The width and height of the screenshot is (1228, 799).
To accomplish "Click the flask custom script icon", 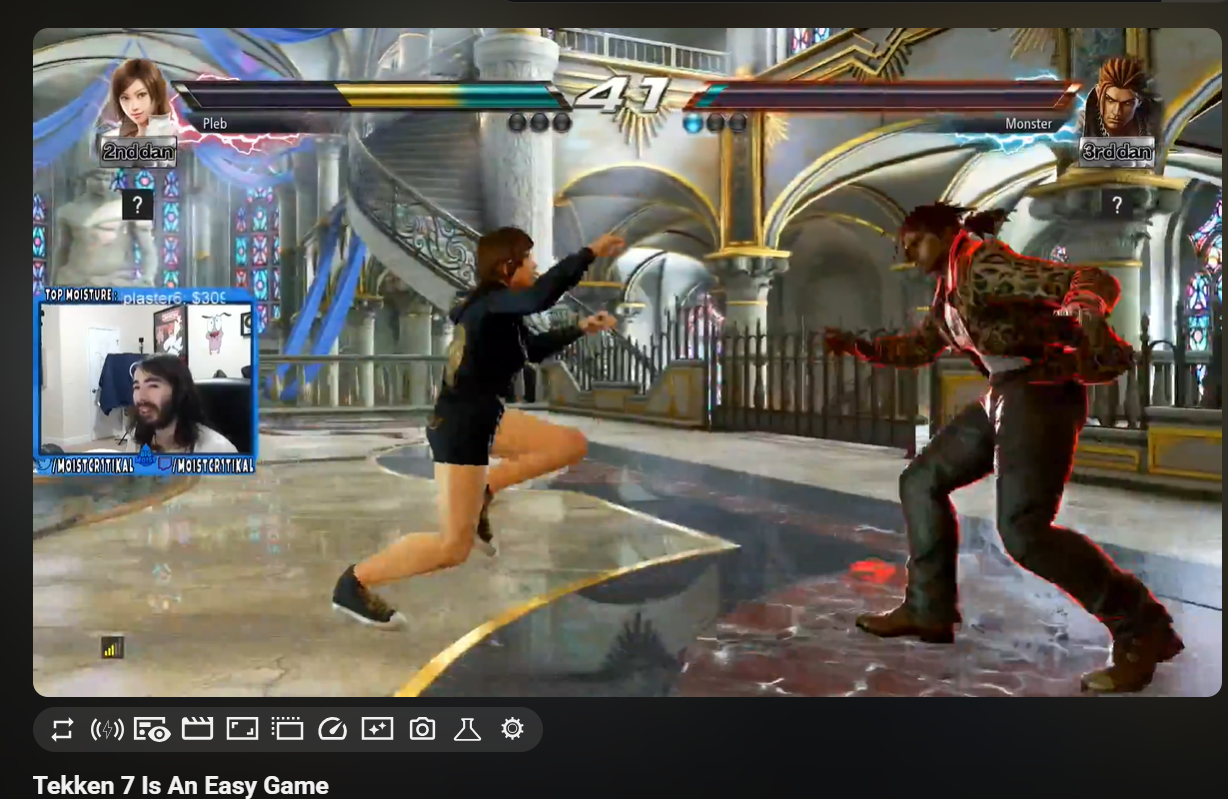I will coord(467,729).
